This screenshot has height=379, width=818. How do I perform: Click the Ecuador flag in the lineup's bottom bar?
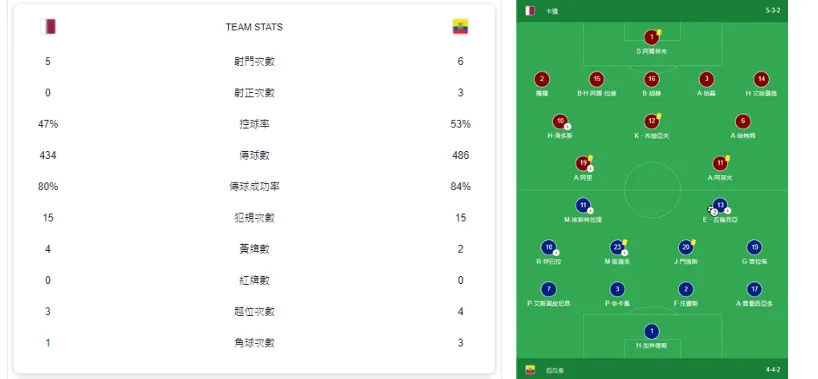coord(530,370)
